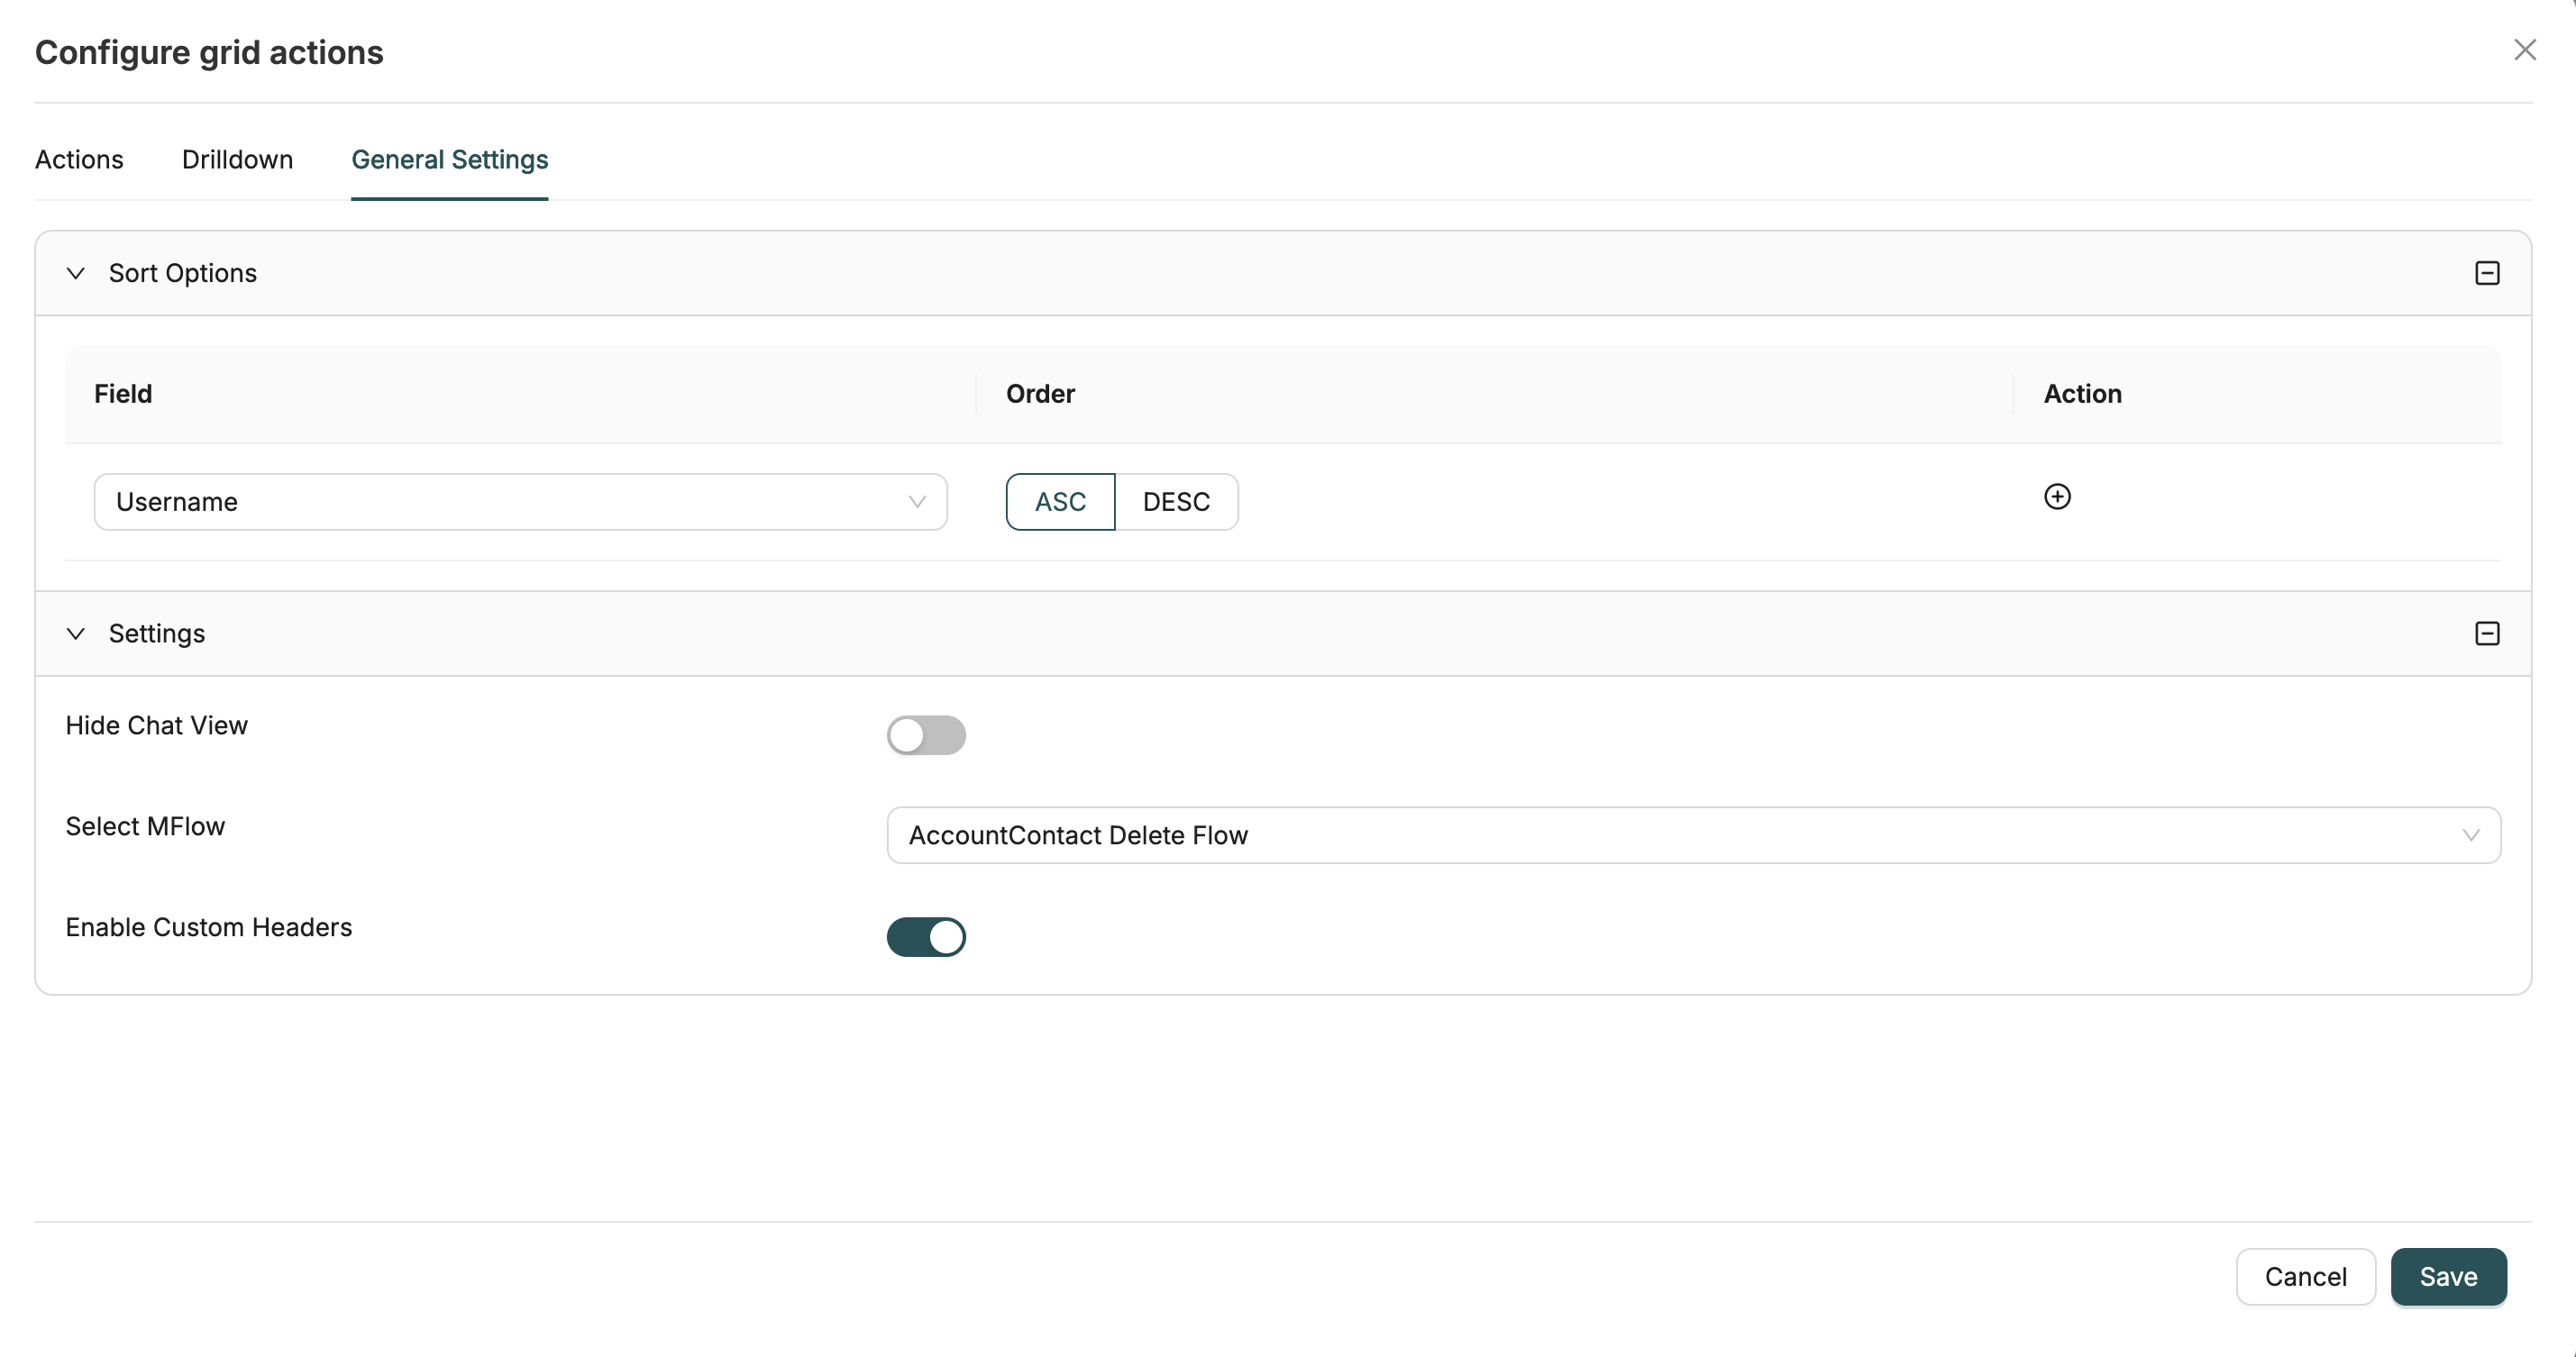The width and height of the screenshot is (2576, 1357).
Task: Switch to the Actions tab
Action: point(79,159)
